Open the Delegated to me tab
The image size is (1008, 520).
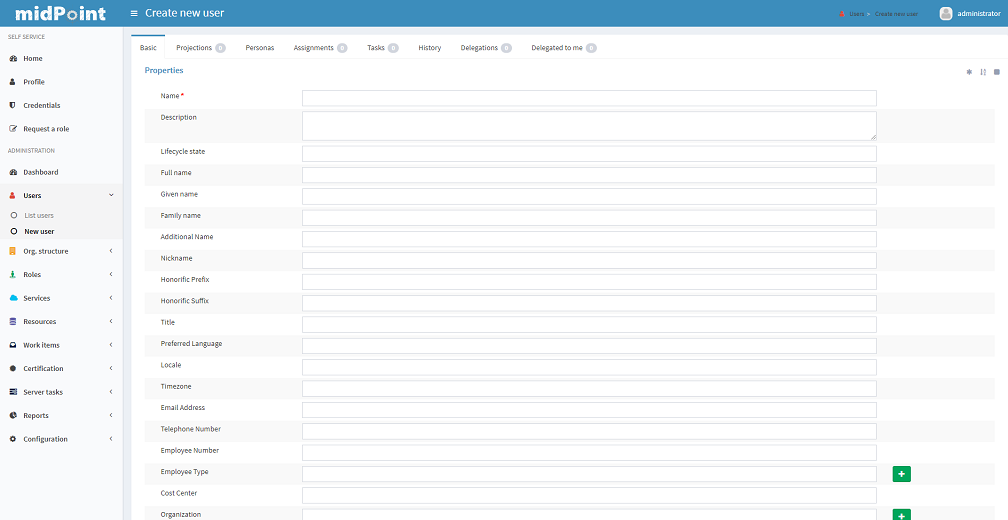click(564, 48)
